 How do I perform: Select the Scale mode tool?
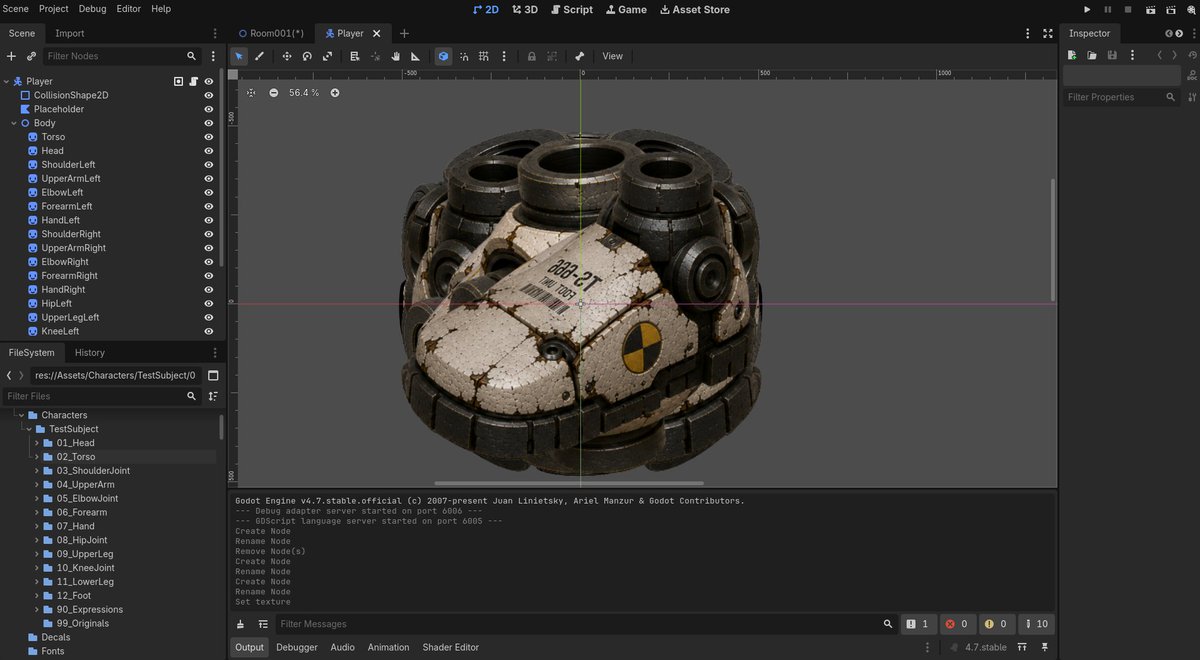coord(327,56)
